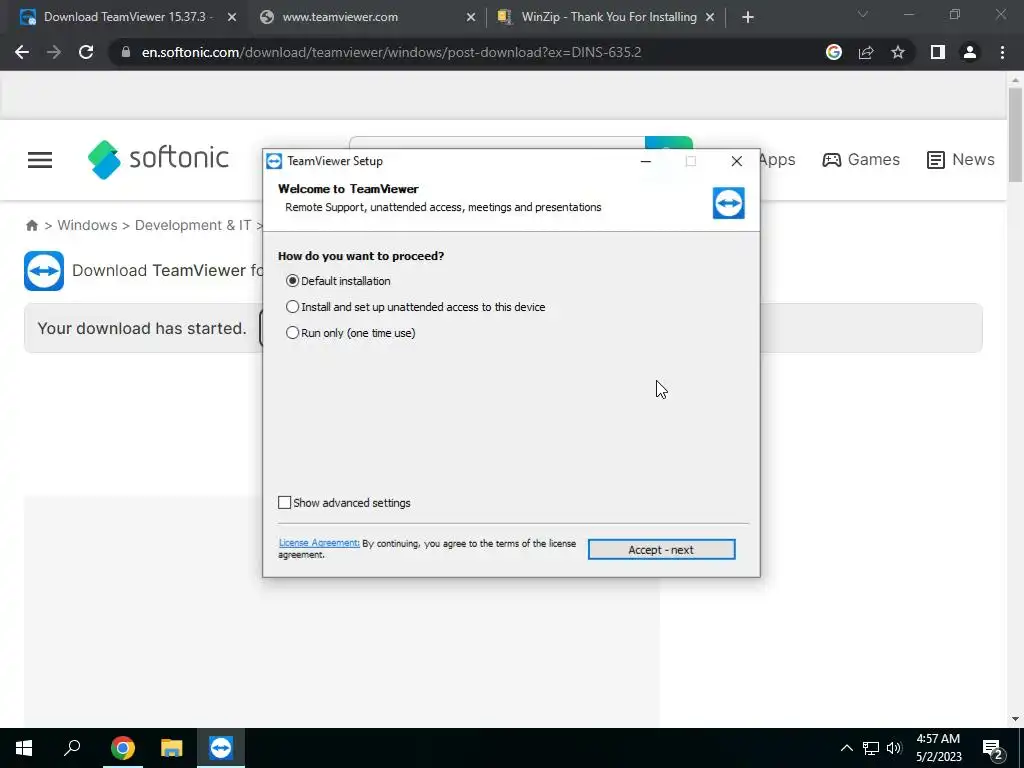Screen dimensions: 1024x768
Task: Open the License Agreement link
Action: tap(319, 543)
